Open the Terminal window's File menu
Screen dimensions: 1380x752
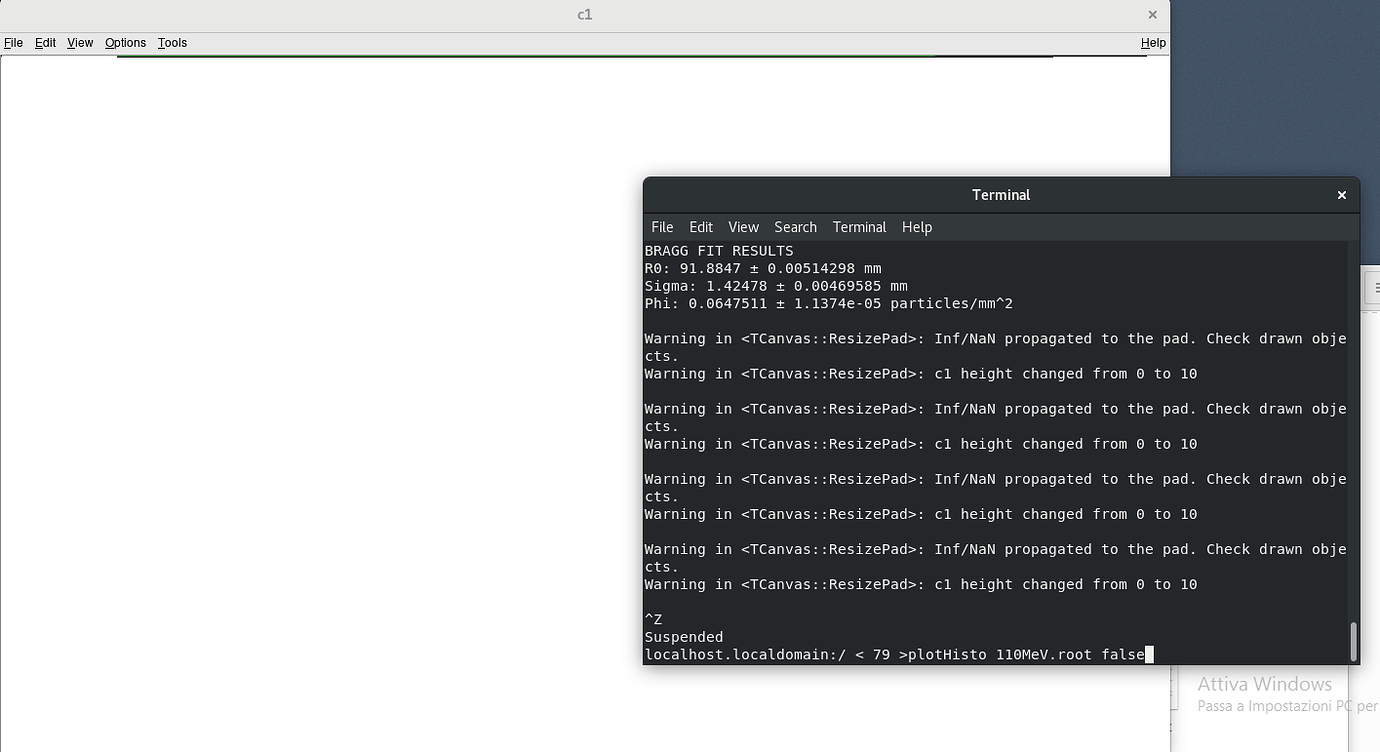click(x=662, y=227)
